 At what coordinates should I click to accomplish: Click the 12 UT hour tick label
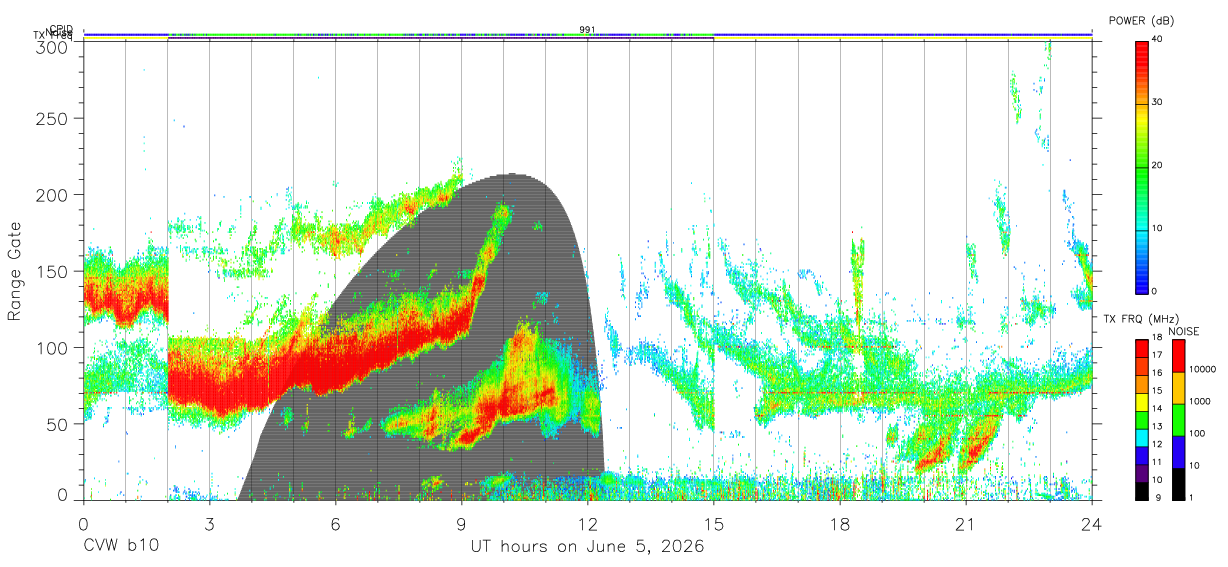(588, 523)
